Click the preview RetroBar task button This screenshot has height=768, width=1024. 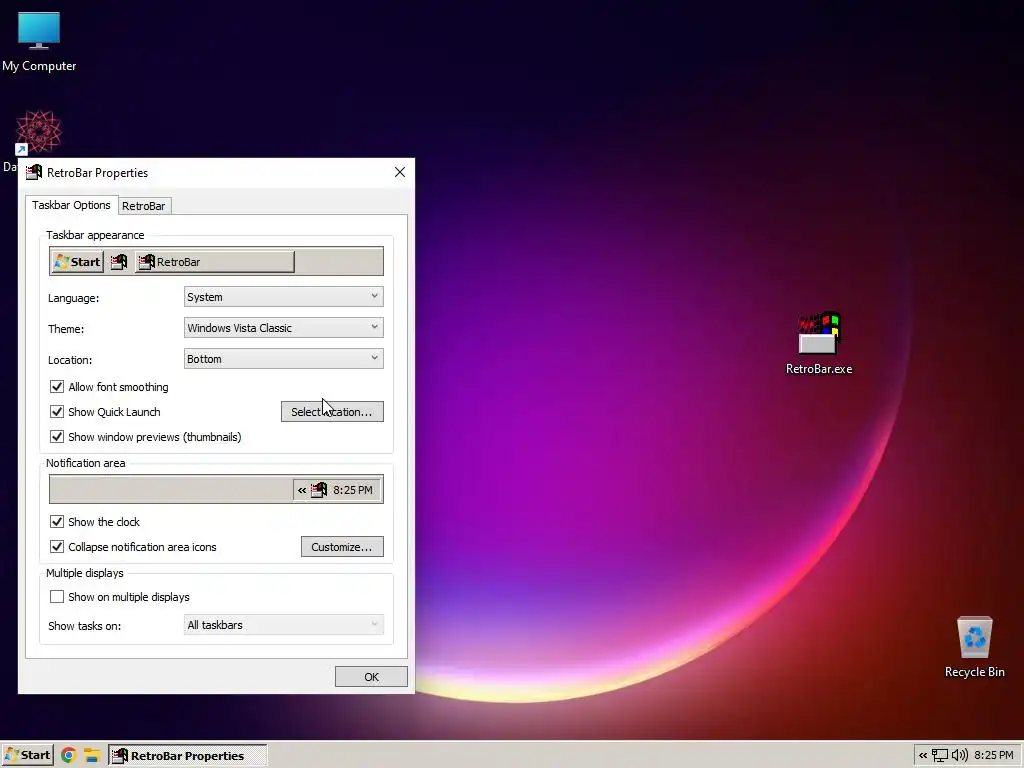(x=215, y=262)
